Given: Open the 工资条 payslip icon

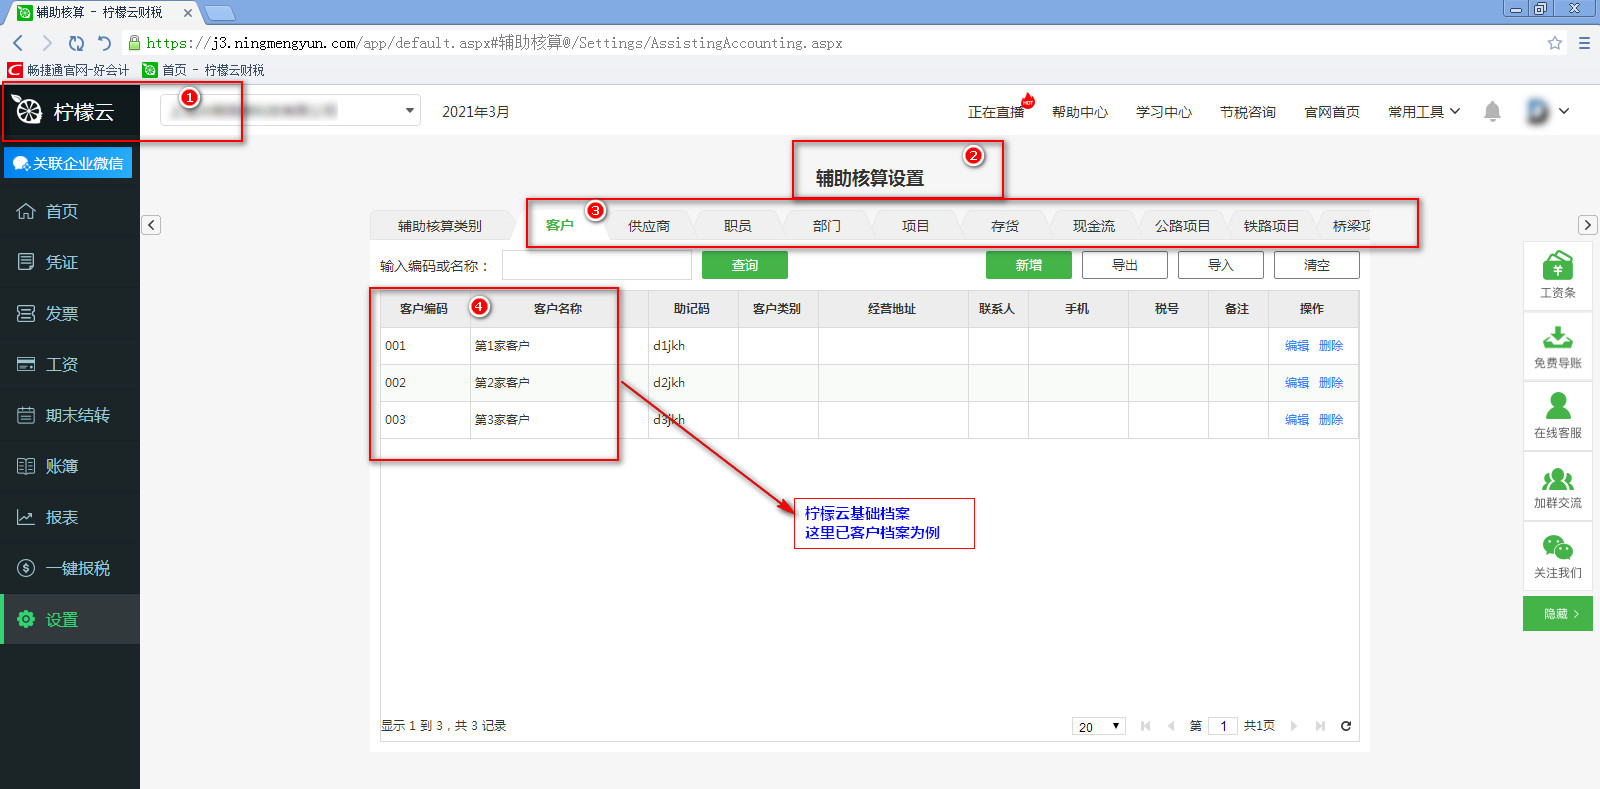Looking at the screenshot, I should point(1557,275).
